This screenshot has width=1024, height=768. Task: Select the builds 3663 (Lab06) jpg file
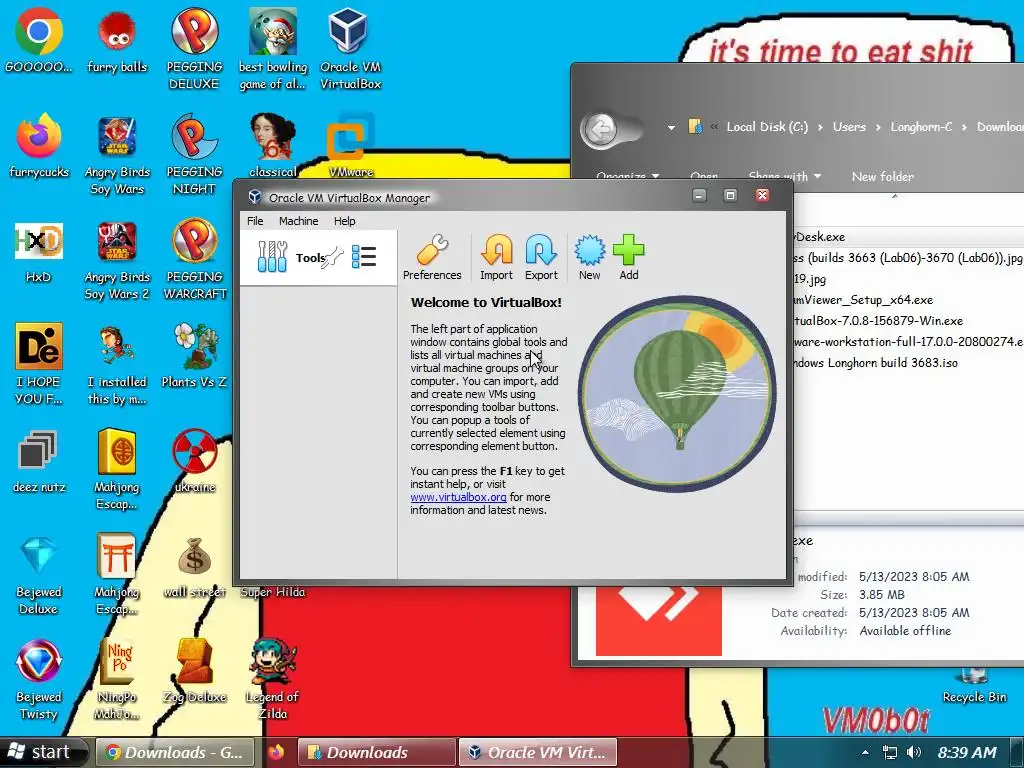point(908,258)
